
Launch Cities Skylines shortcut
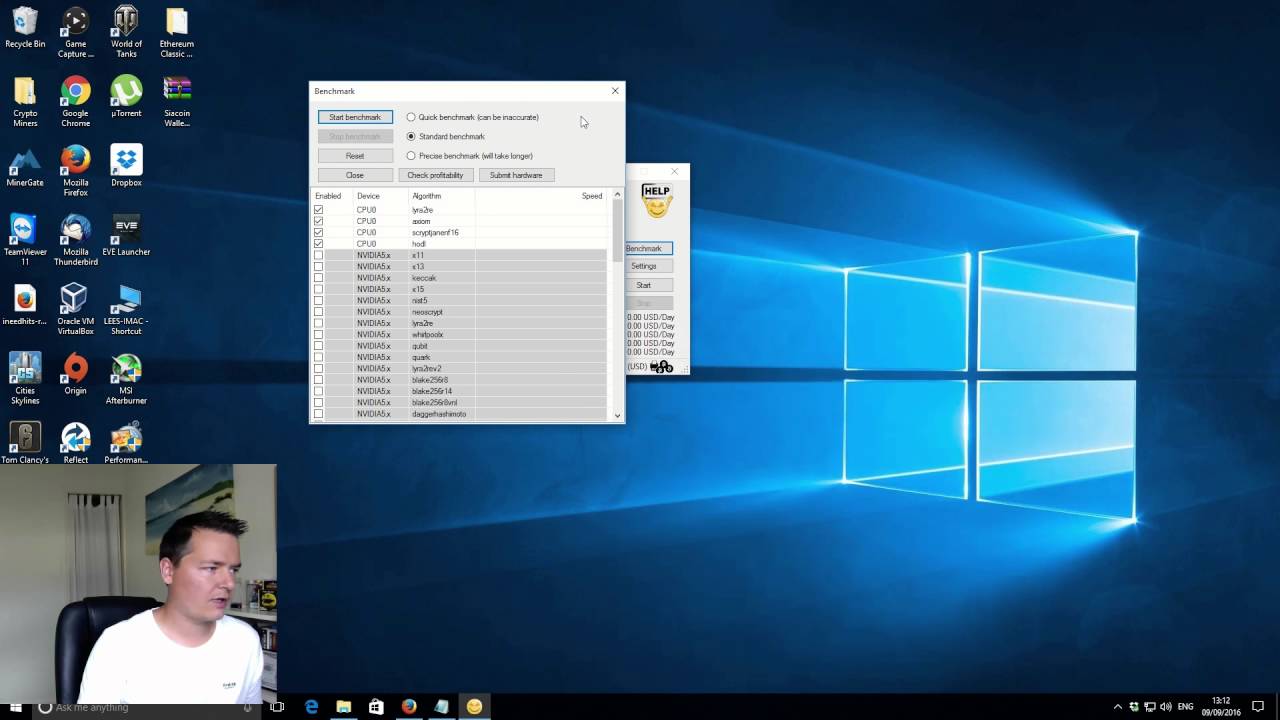pyautogui.click(x=25, y=379)
